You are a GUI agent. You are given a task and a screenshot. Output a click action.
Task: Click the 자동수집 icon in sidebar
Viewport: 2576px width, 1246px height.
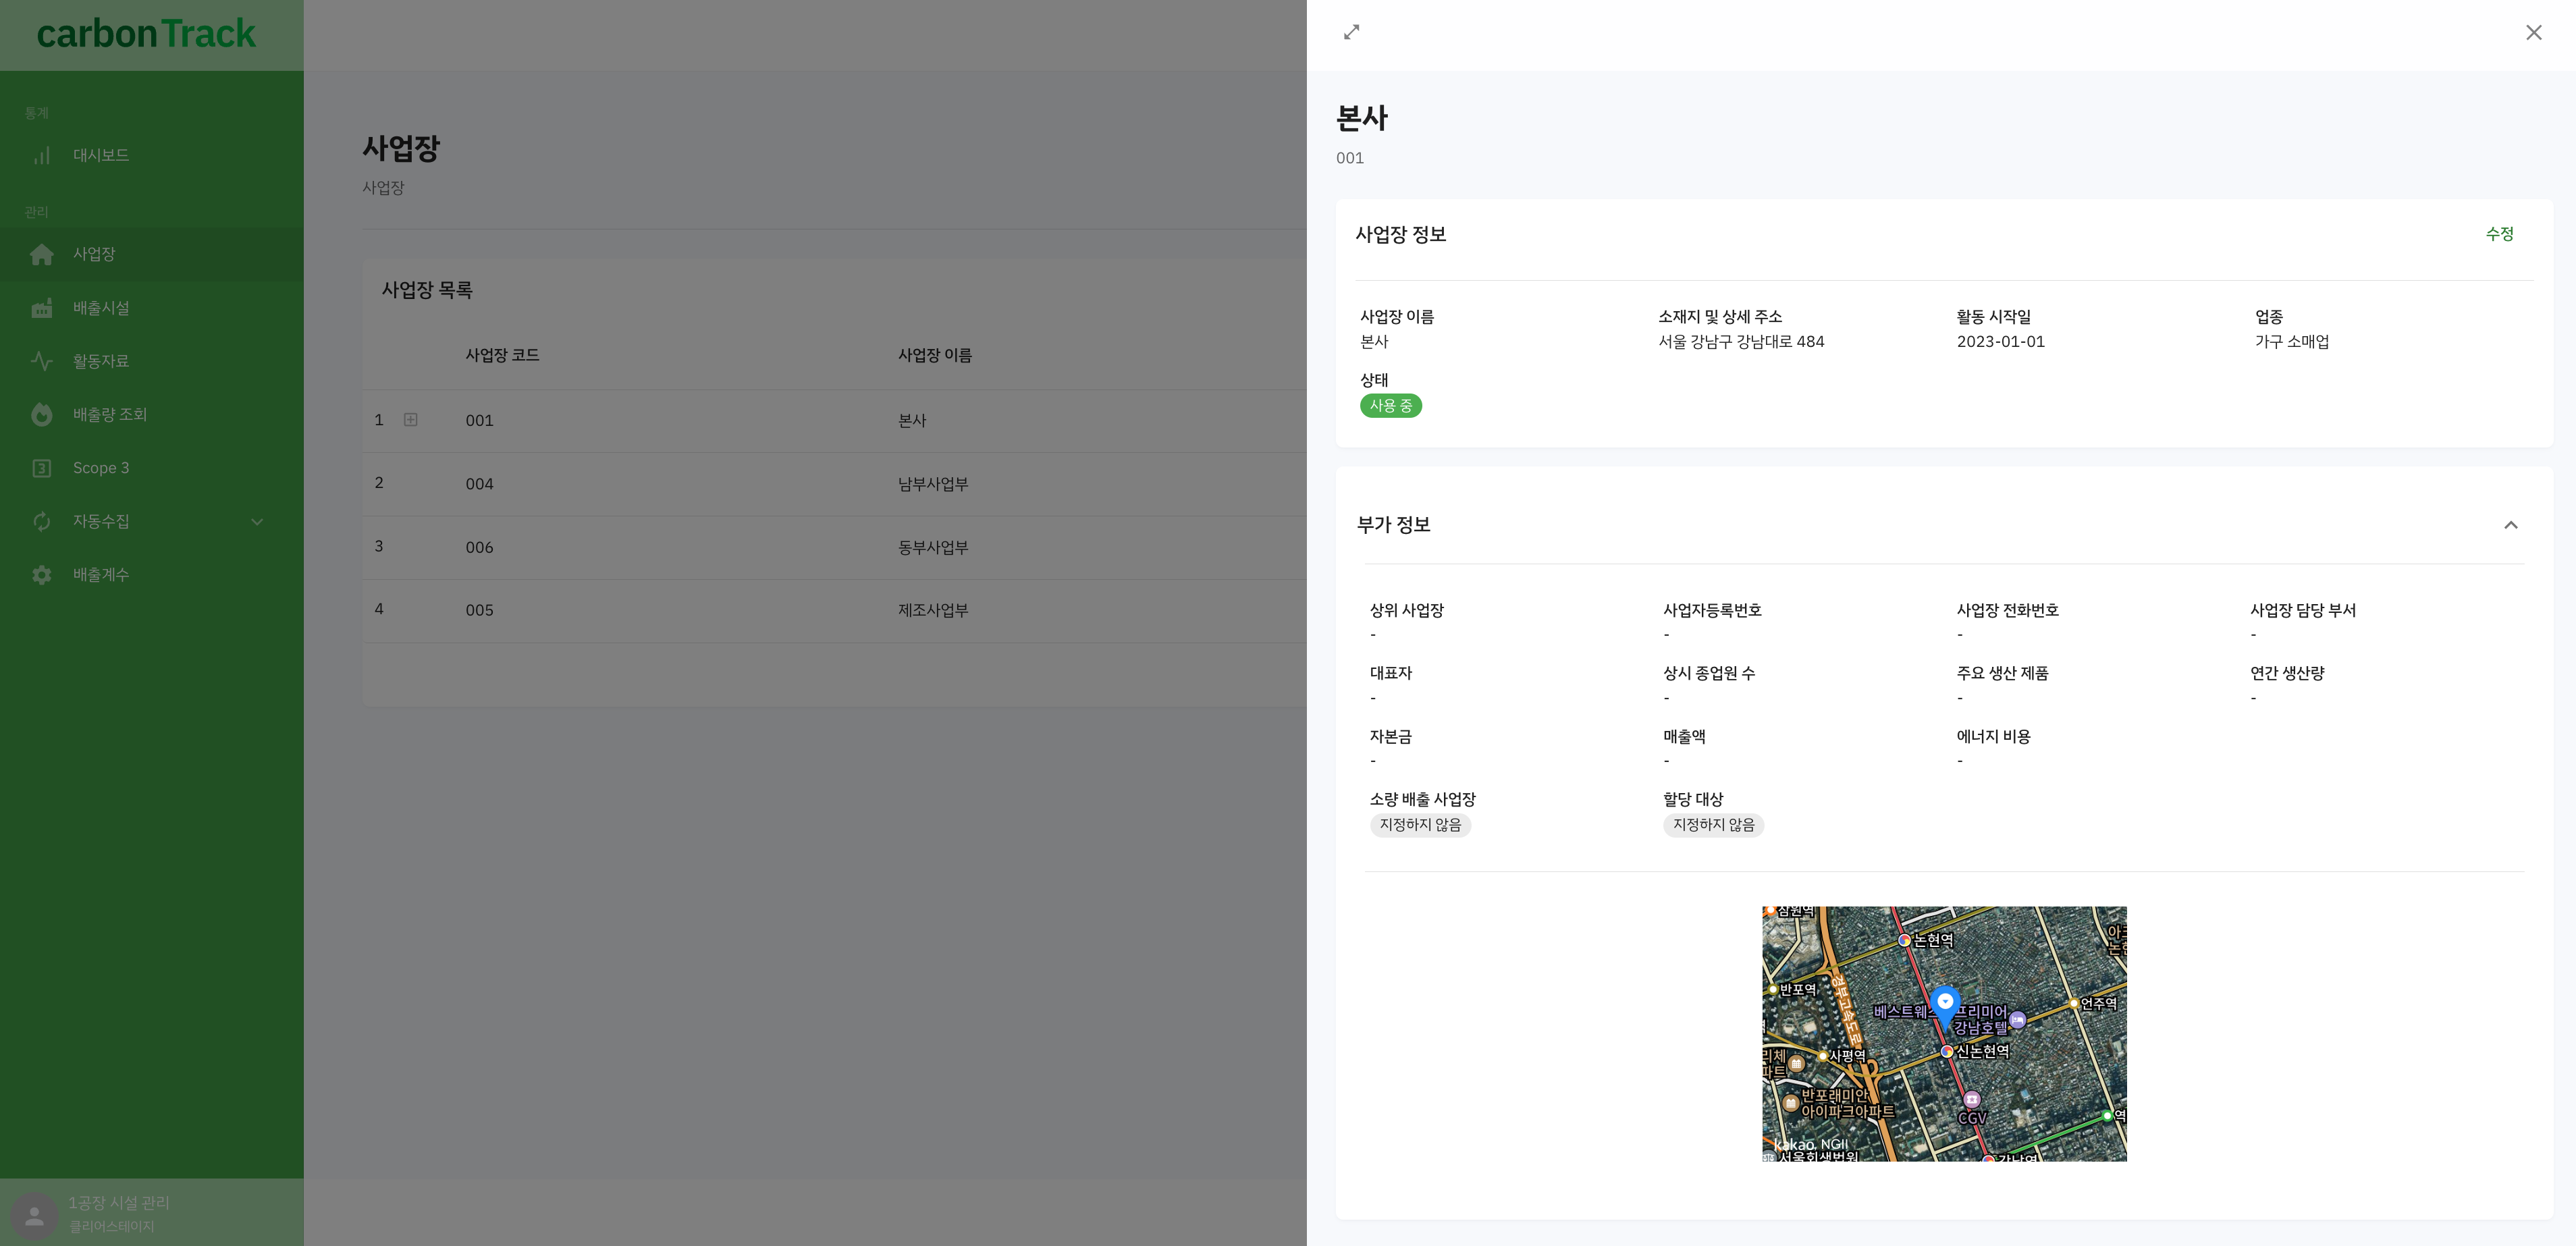[43, 520]
